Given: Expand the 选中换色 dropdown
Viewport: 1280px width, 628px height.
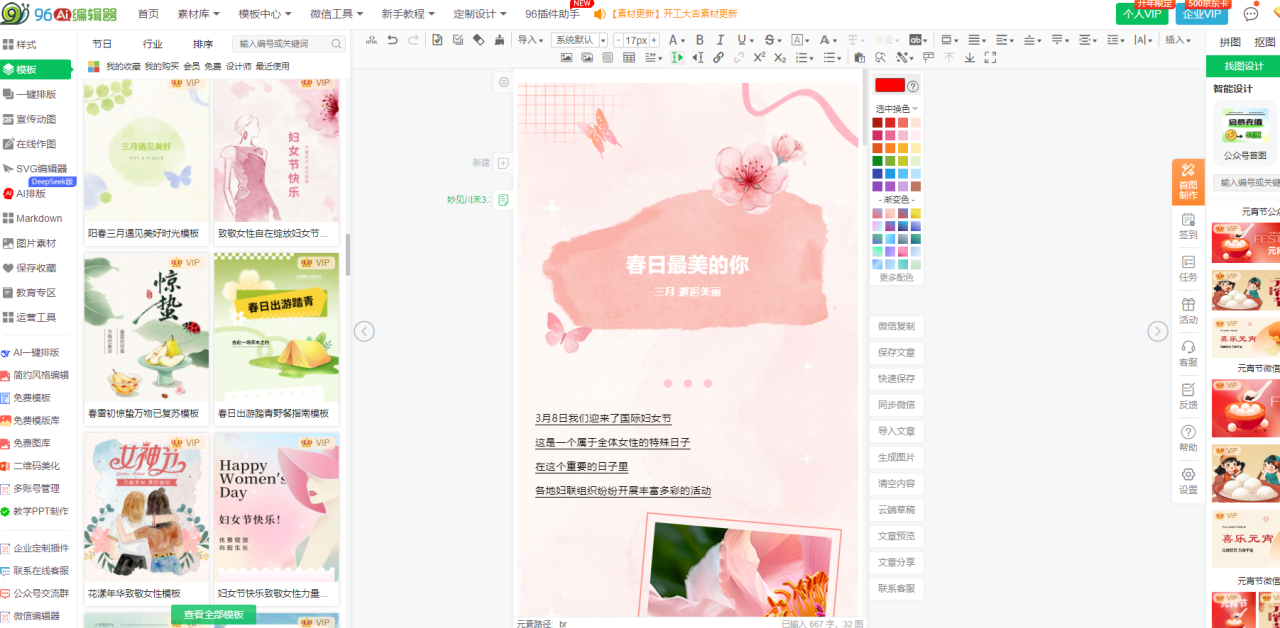Looking at the screenshot, I should 897,109.
